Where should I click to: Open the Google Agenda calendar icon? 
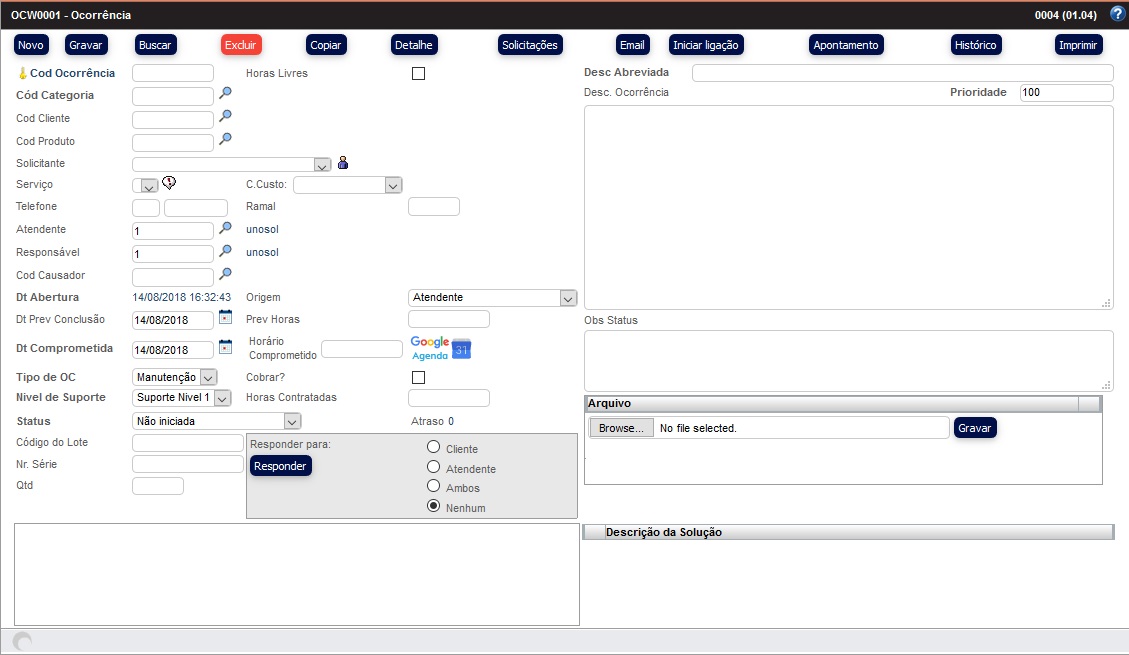pyautogui.click(x=461, y=349)
